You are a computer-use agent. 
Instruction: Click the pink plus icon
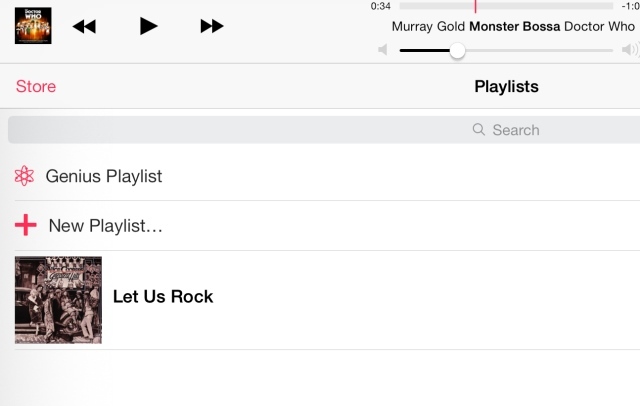(26, 225)
